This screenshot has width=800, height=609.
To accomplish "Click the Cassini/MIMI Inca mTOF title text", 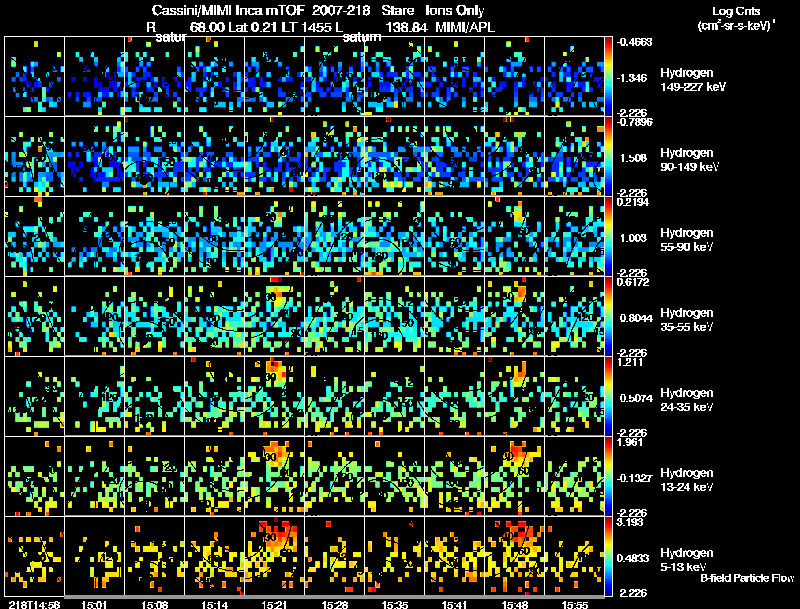I will [x=228, y=11].
